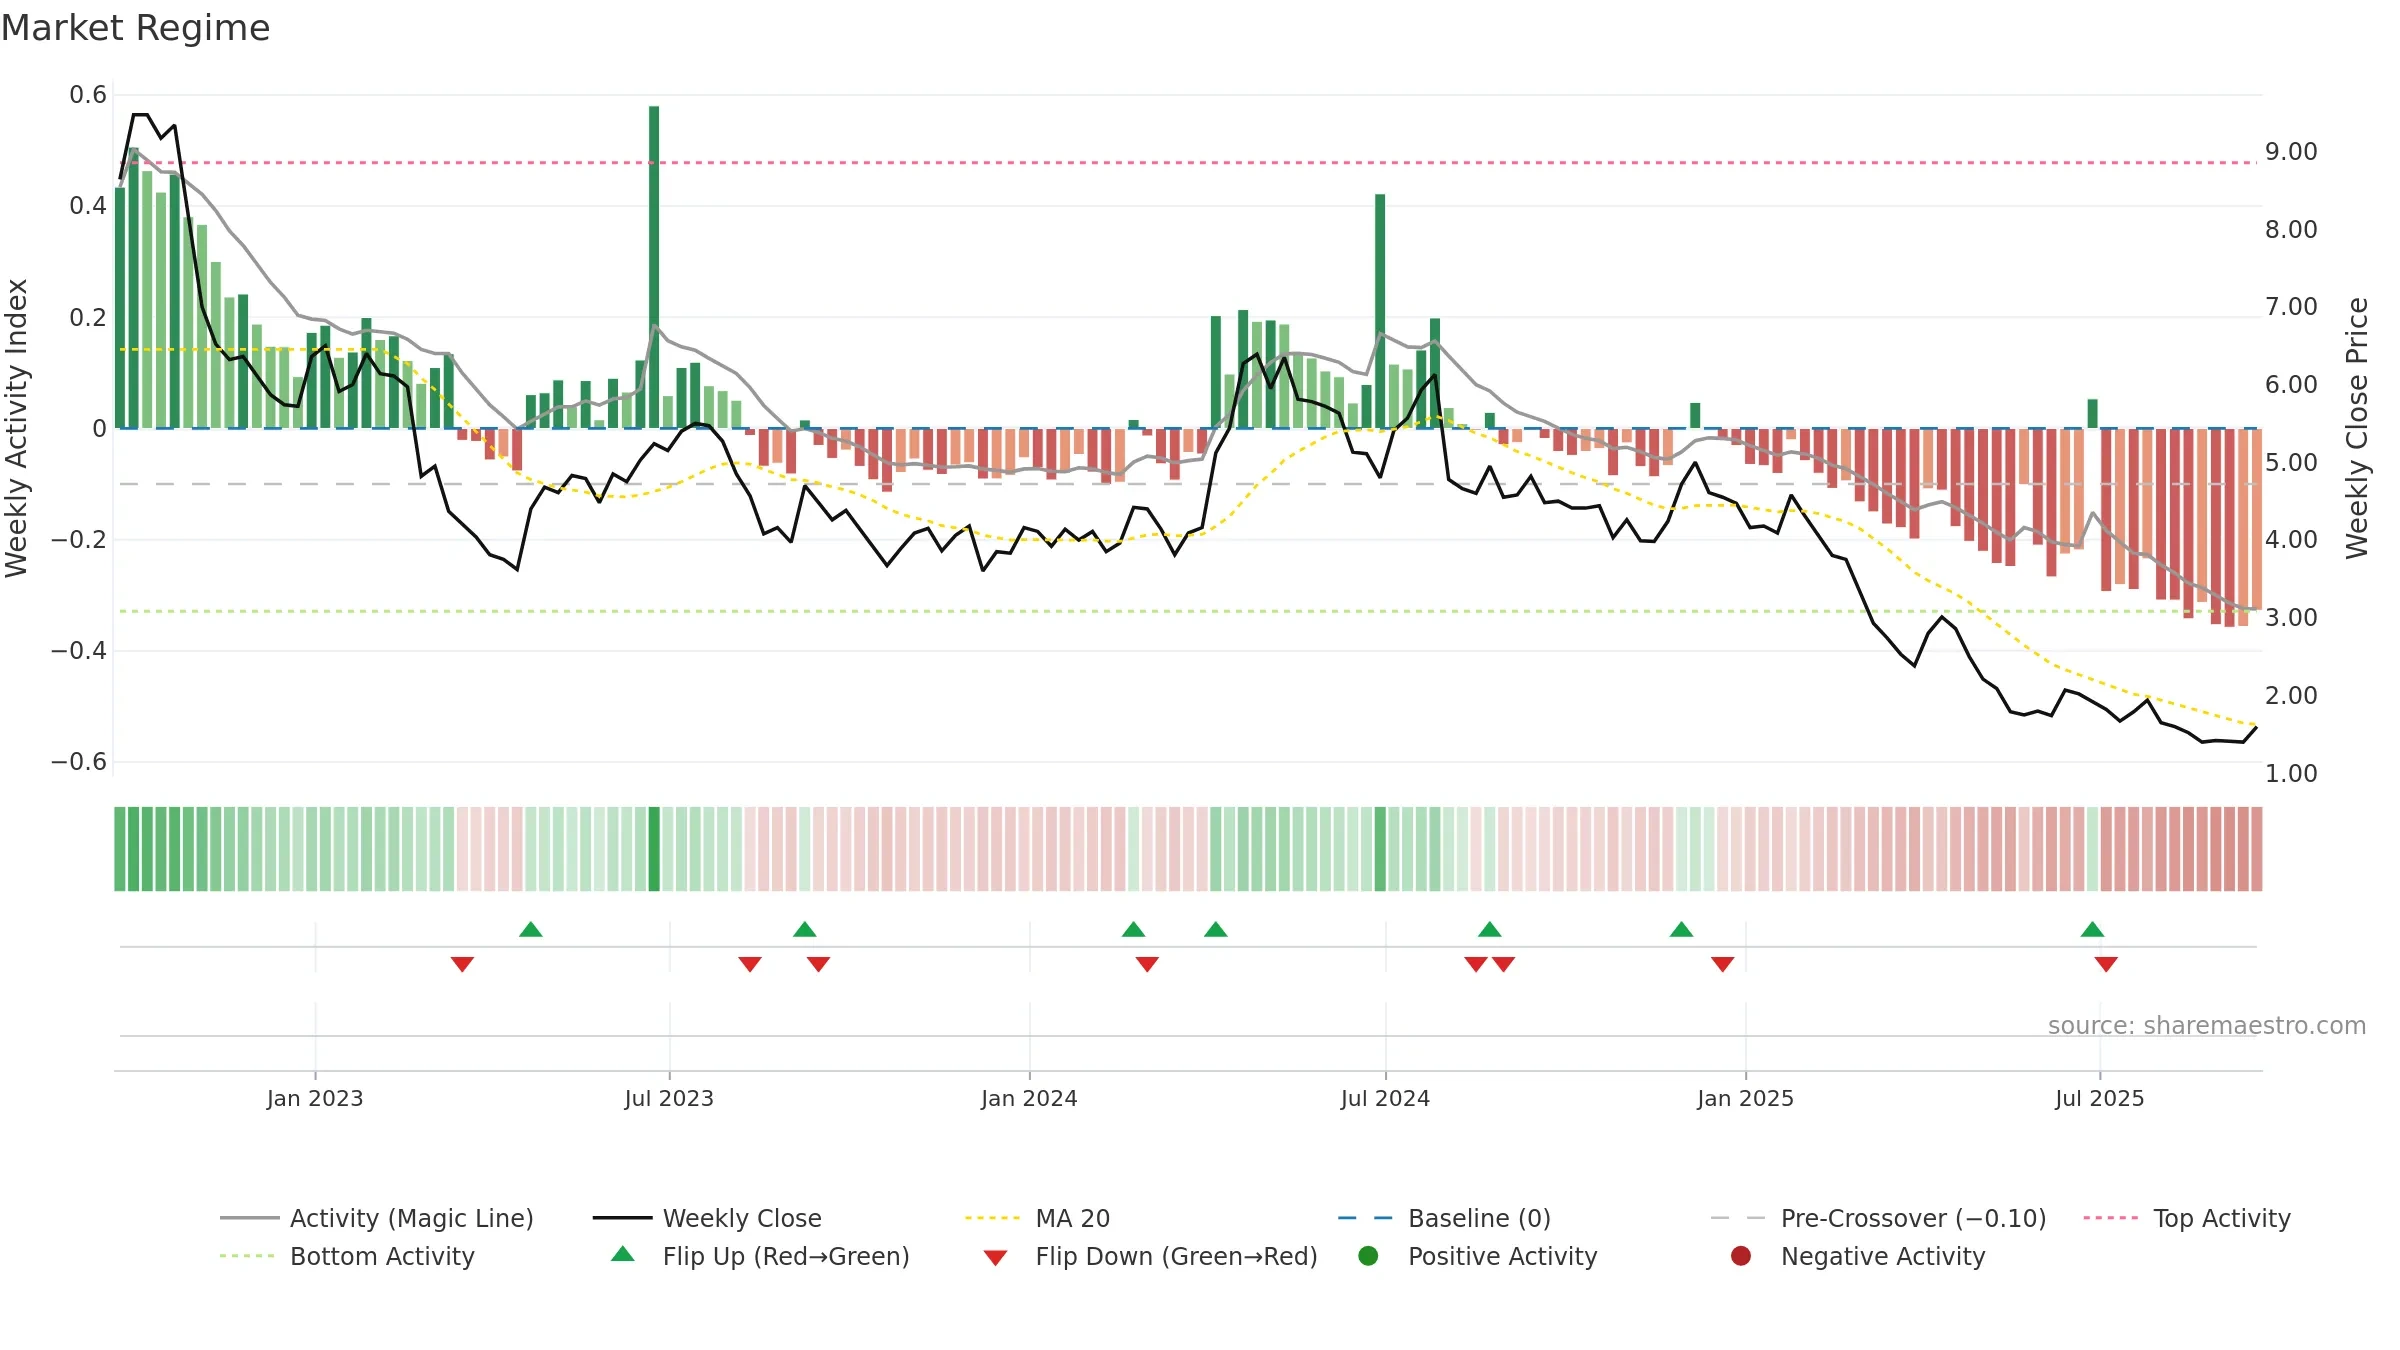The image size is (2400, 1350).
Task: Click the Weekly Close Price axis label
Action: pyautogui.click(x=2357, y=428)
